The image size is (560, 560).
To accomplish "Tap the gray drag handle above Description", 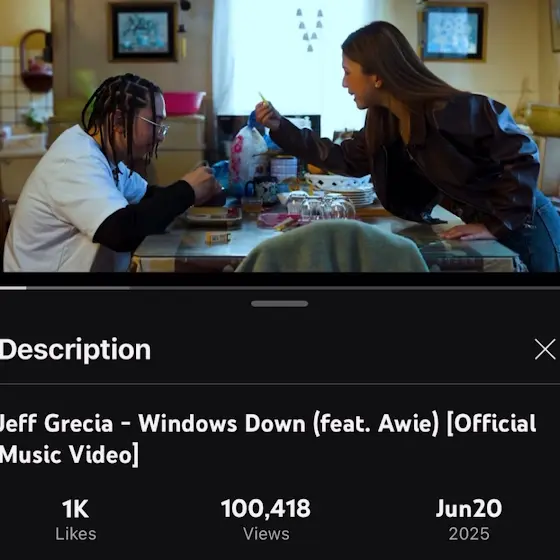I will coord(279,304).
